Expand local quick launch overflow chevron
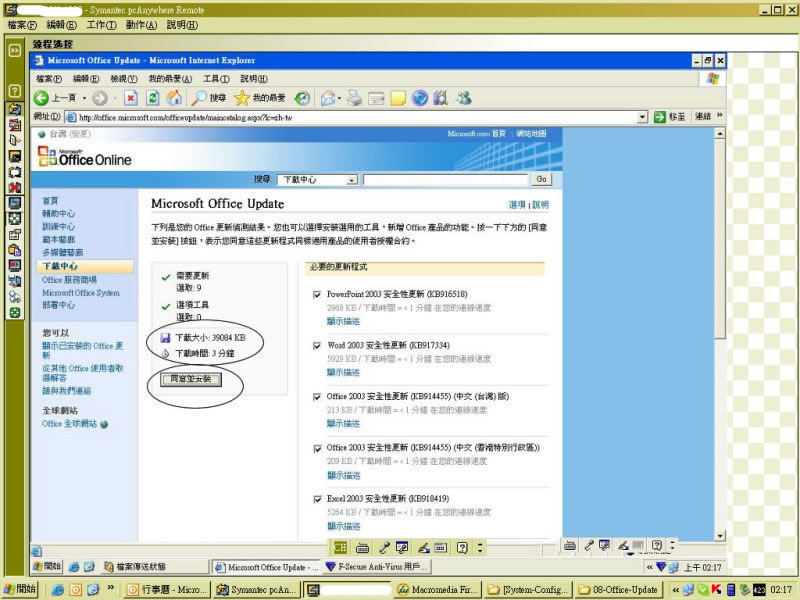 pos(110,588)
